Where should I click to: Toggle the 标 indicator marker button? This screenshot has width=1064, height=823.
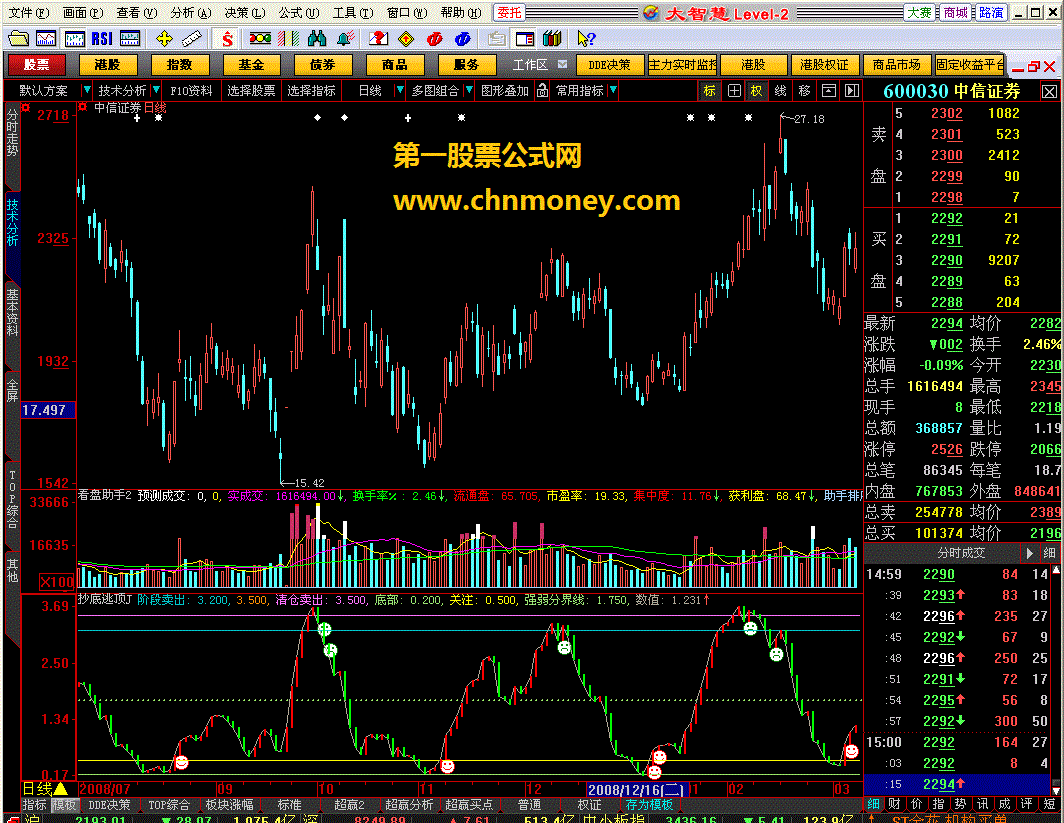[x=709, y=90]
